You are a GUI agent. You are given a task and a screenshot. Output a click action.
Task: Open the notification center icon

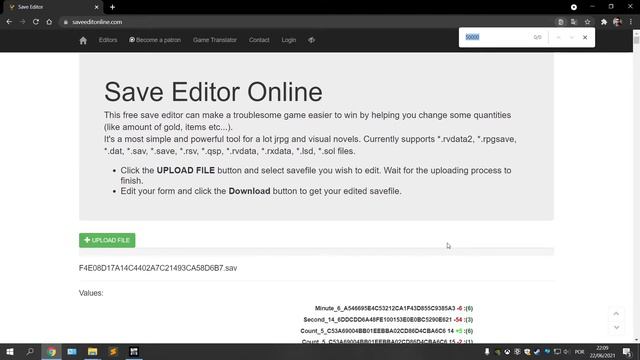tap(627, 352)
